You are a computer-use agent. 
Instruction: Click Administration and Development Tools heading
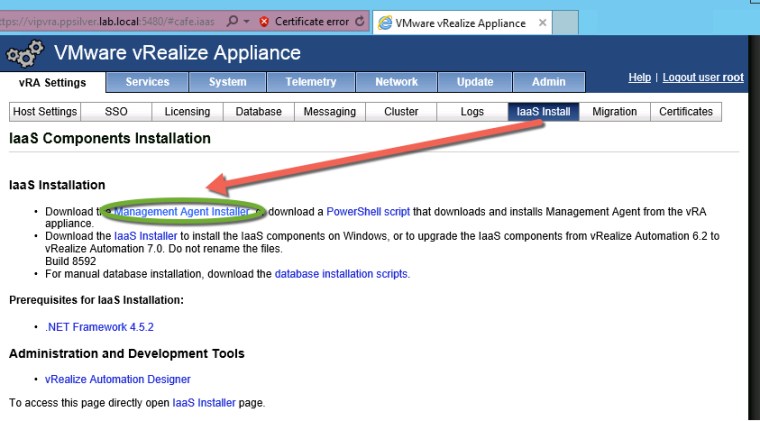tap(127, 354)
